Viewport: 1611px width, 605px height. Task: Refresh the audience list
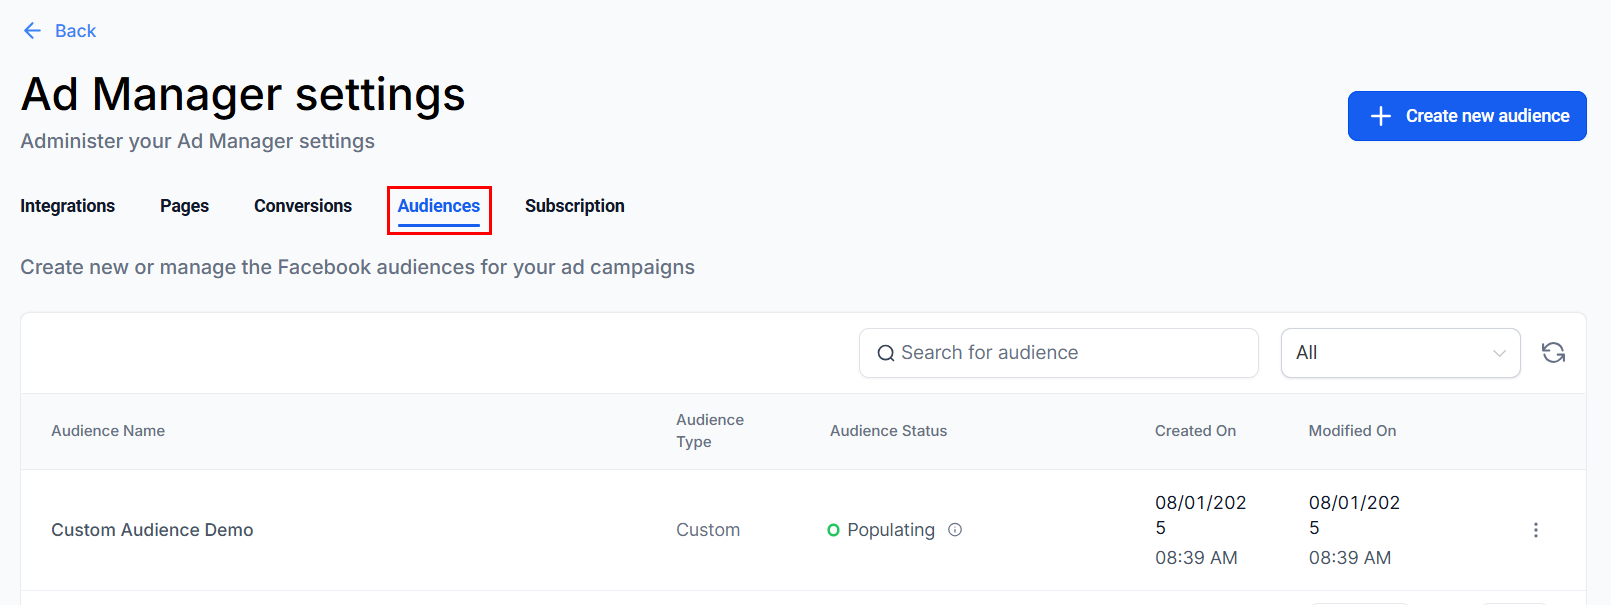(1553, 353)
